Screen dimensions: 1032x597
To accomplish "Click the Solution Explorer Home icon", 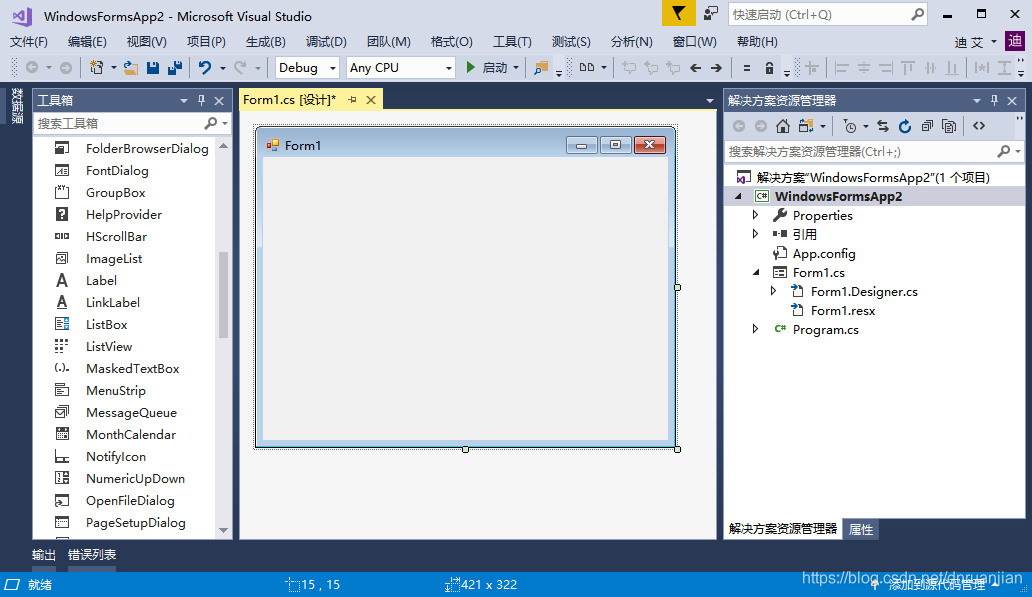I will (x=783, y=126).
